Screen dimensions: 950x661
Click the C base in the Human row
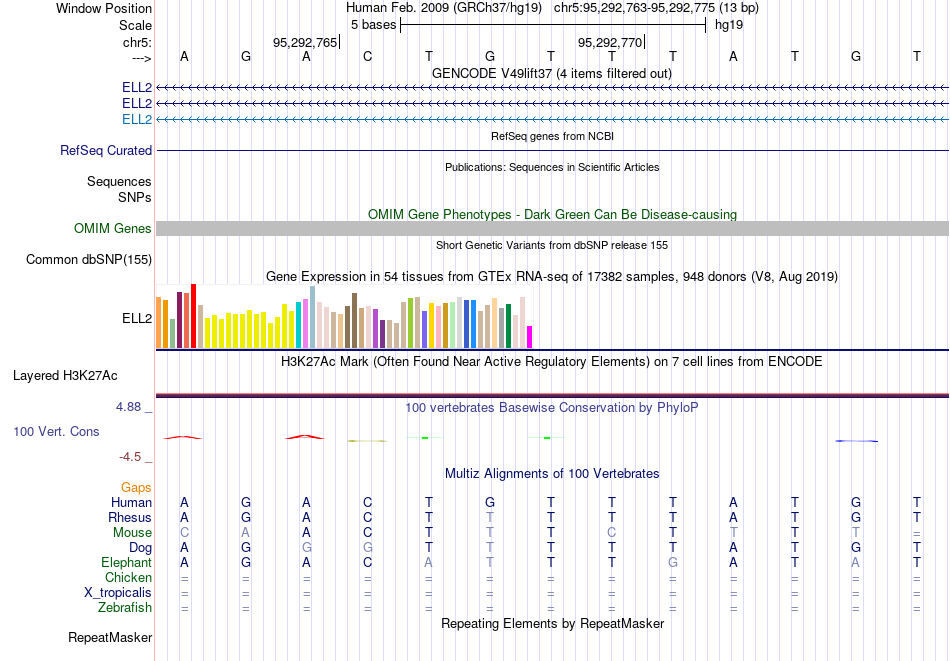coord(367,502)
